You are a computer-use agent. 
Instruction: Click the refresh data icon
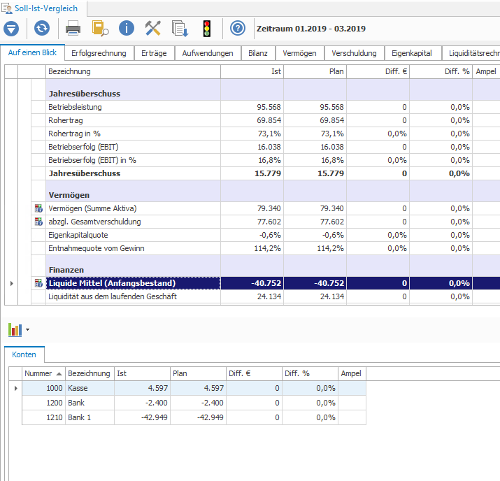tap(42, 28)
